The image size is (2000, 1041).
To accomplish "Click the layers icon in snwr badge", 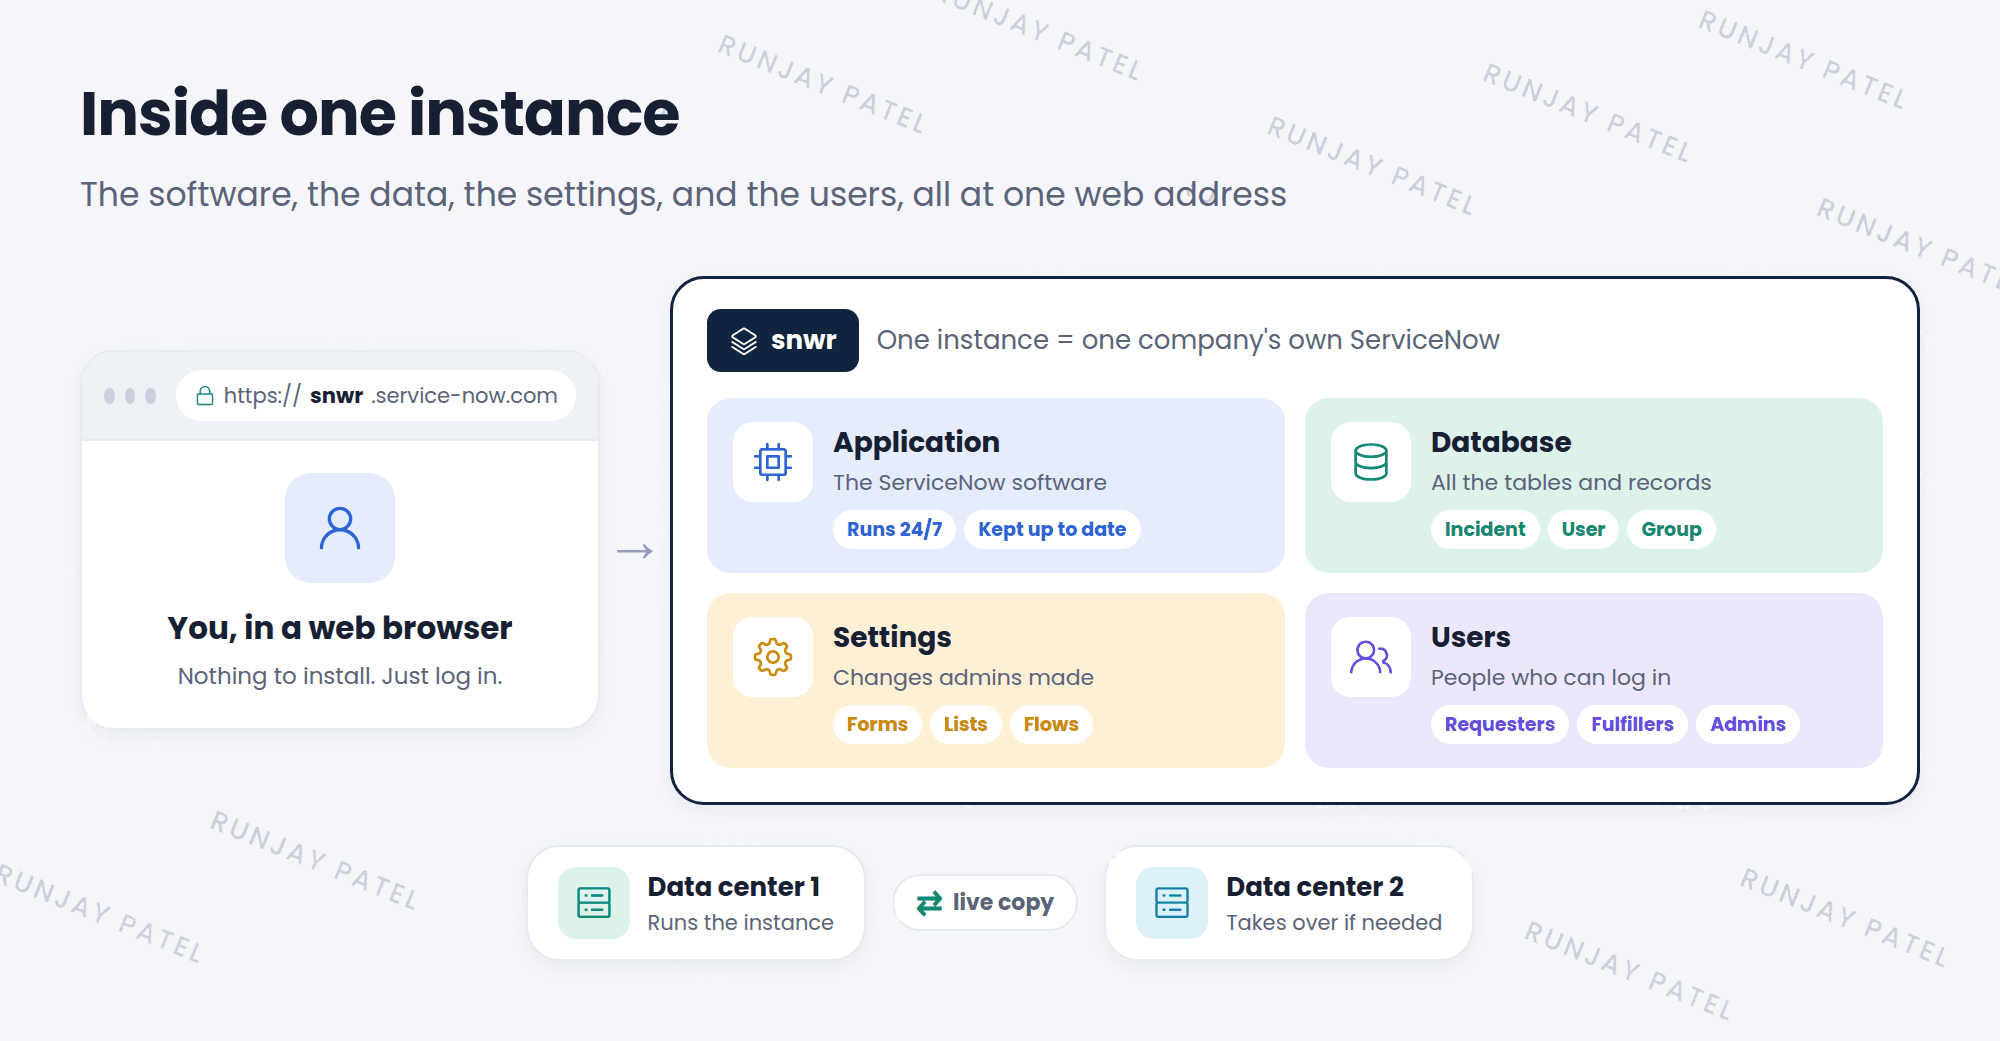I will point(744,341).
